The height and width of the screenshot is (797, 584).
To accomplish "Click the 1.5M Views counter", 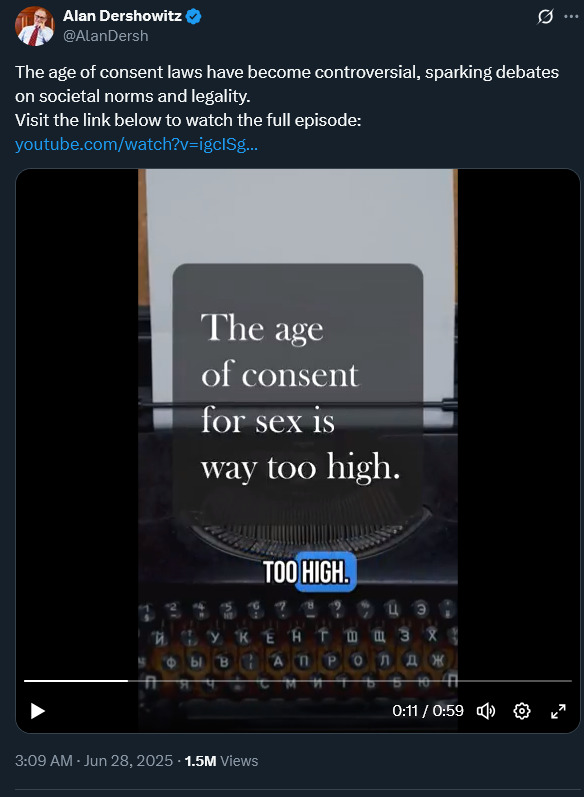I will tap(221, 761).
